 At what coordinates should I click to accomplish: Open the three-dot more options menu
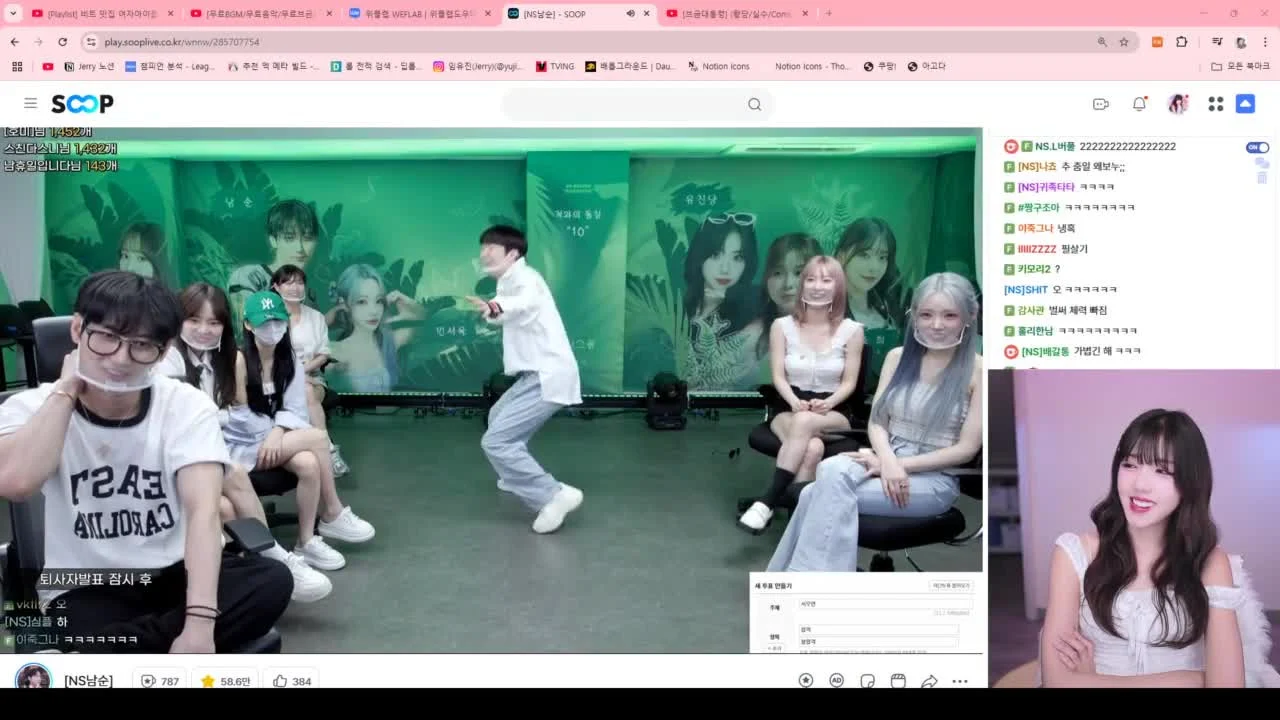pos(960,681)
